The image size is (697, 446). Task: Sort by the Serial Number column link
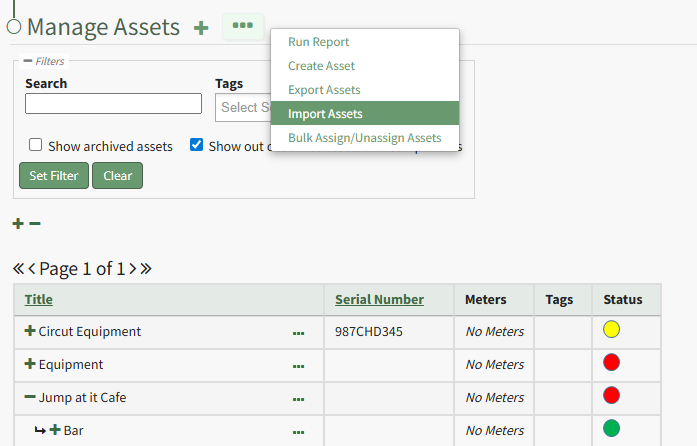379,299
